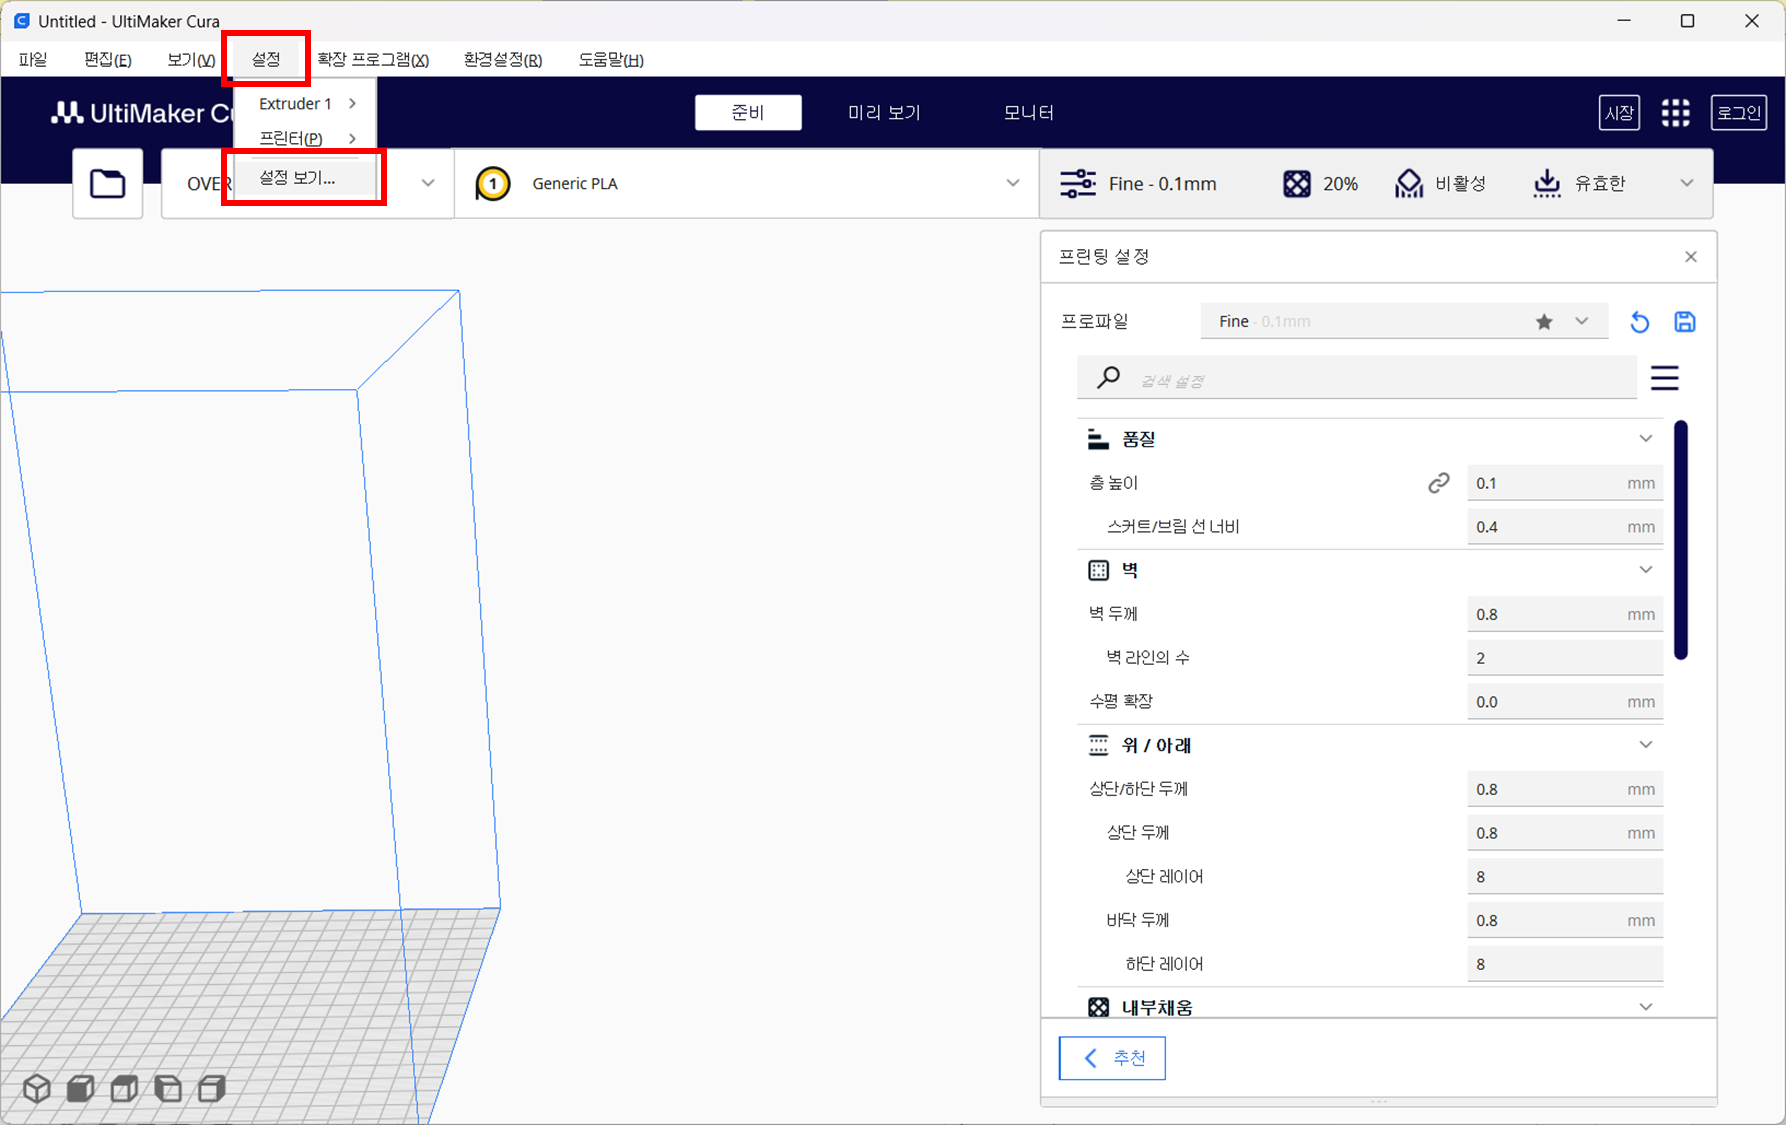Open the 파일 menu
Image resolution: width=1786 pixels, height=1125 pixels.
click(33, 60)
